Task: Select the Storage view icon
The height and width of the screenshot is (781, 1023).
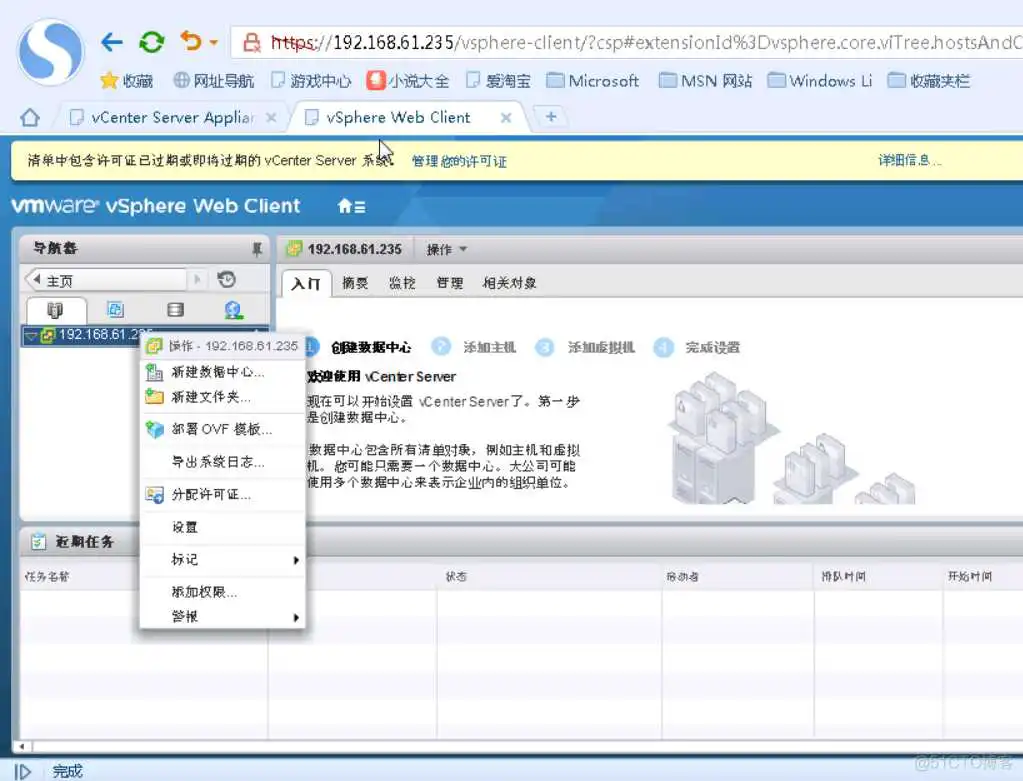Action: tap(176, 309)
